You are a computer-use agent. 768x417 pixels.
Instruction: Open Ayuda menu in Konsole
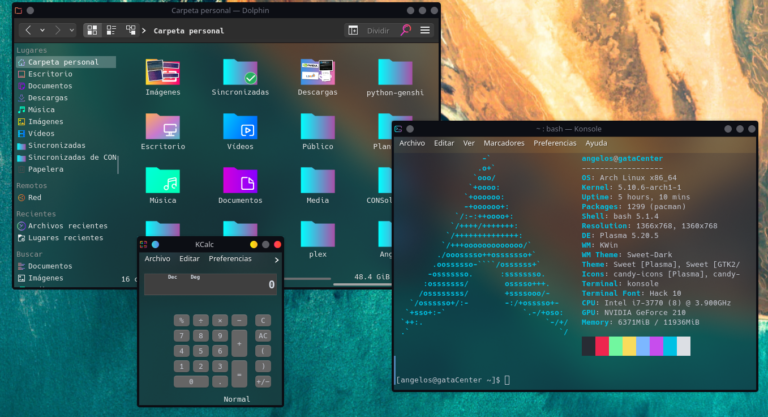596,143
